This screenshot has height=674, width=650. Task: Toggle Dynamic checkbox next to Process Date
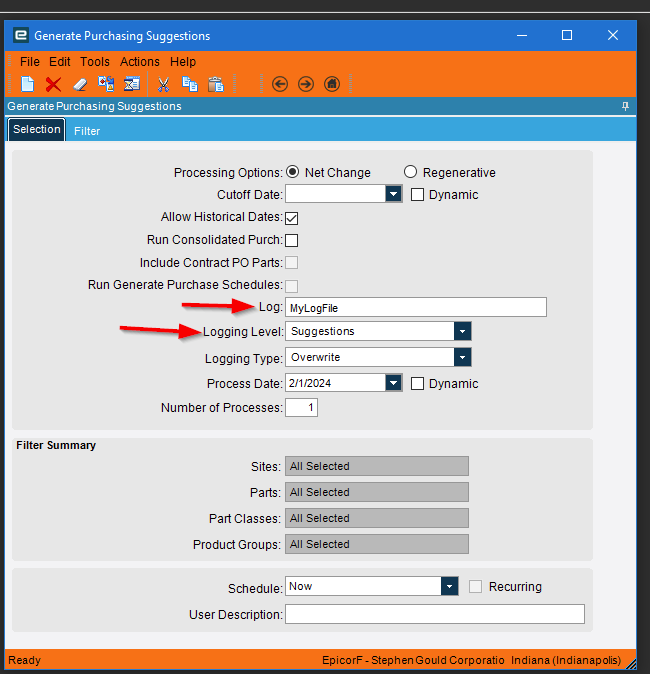point(417,383)
